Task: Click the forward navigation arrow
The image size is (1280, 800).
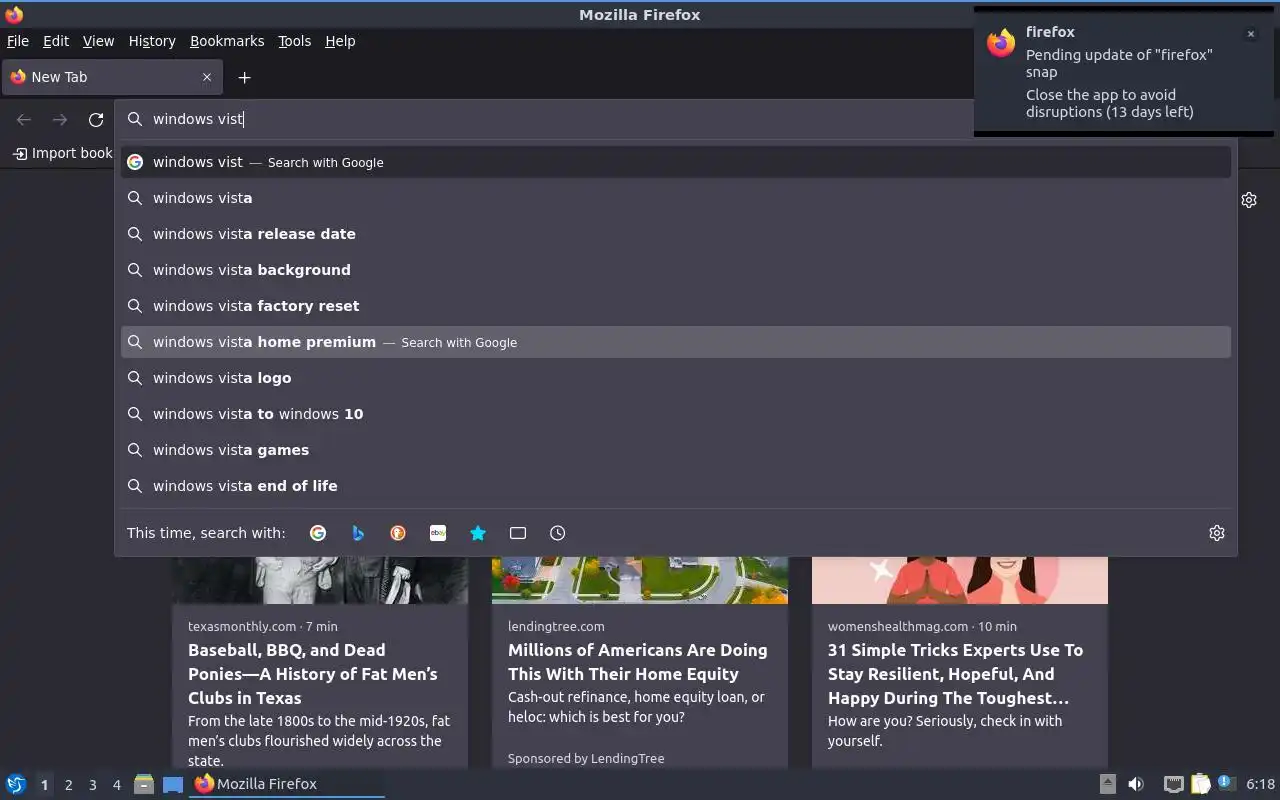Action: (60, 119)
